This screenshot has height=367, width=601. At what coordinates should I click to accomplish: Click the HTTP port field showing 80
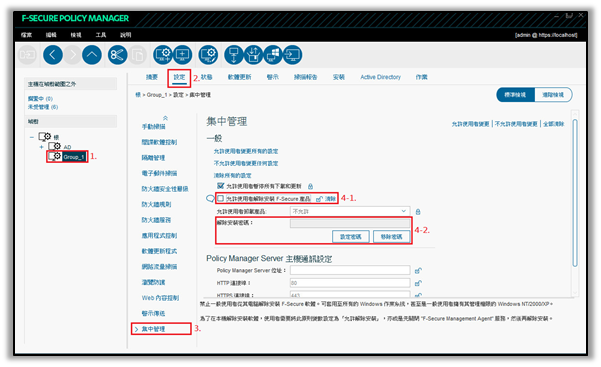[350, 283]
